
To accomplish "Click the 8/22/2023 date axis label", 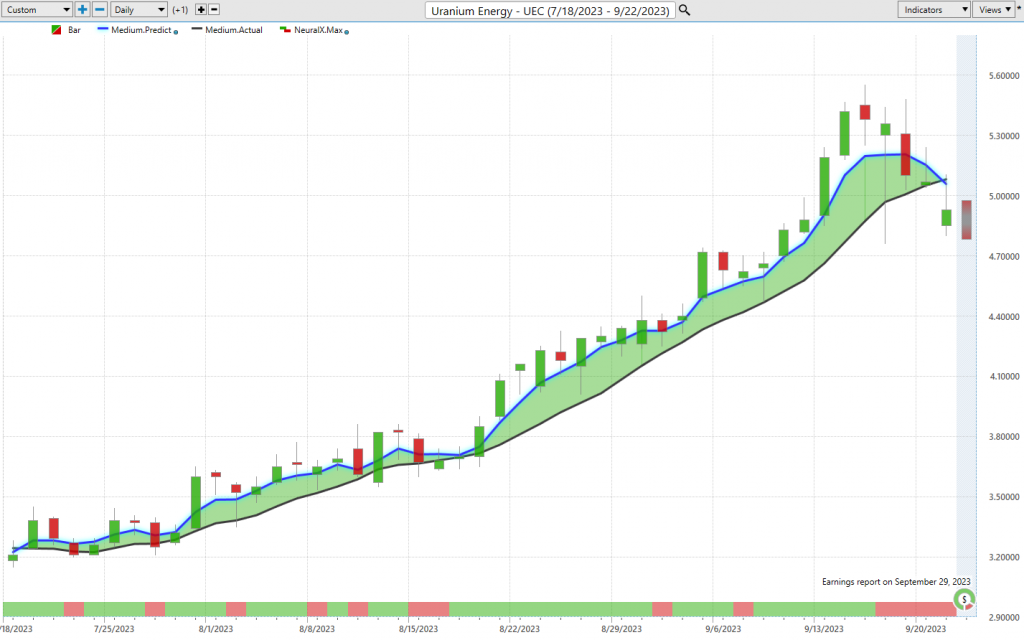I will coord(519,629).
